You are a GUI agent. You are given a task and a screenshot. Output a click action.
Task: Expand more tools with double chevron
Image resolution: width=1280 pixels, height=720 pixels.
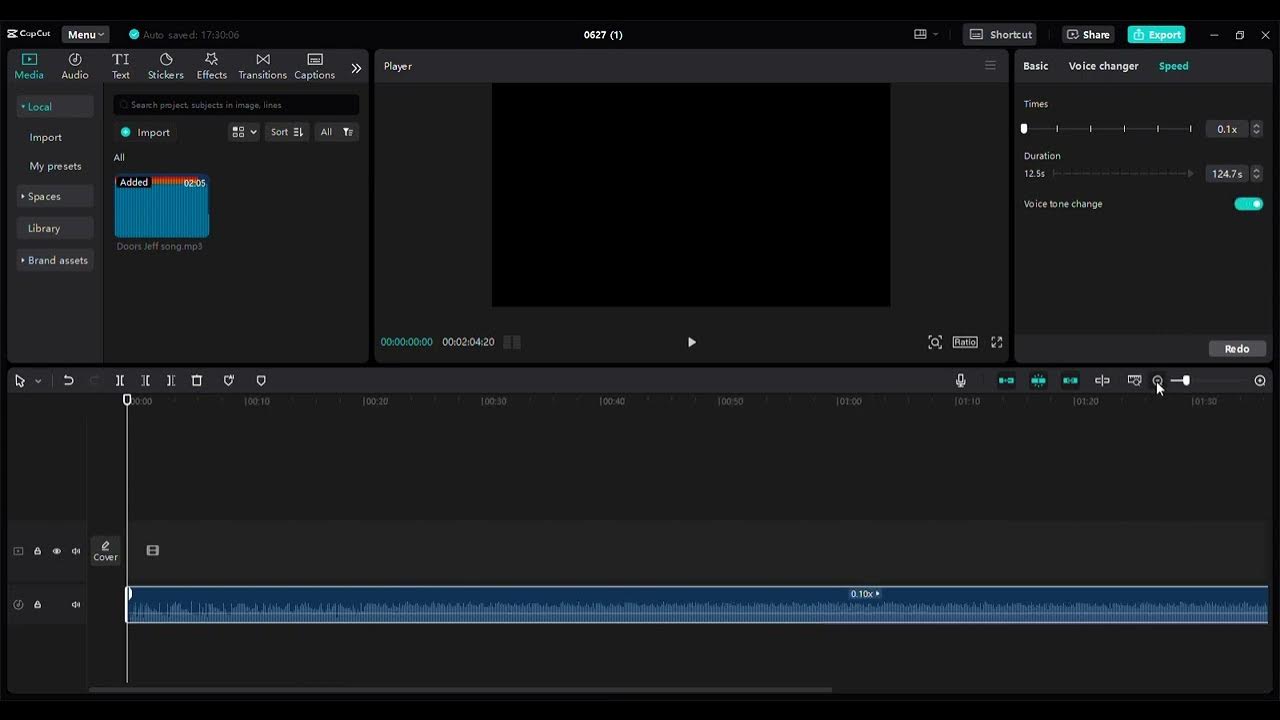pos(356,68)
